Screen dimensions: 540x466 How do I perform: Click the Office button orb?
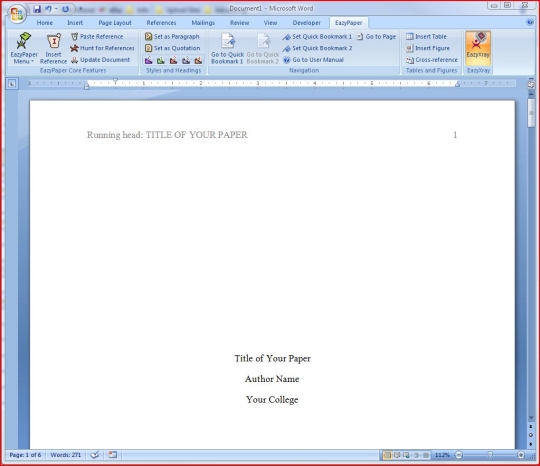point(17,14)
